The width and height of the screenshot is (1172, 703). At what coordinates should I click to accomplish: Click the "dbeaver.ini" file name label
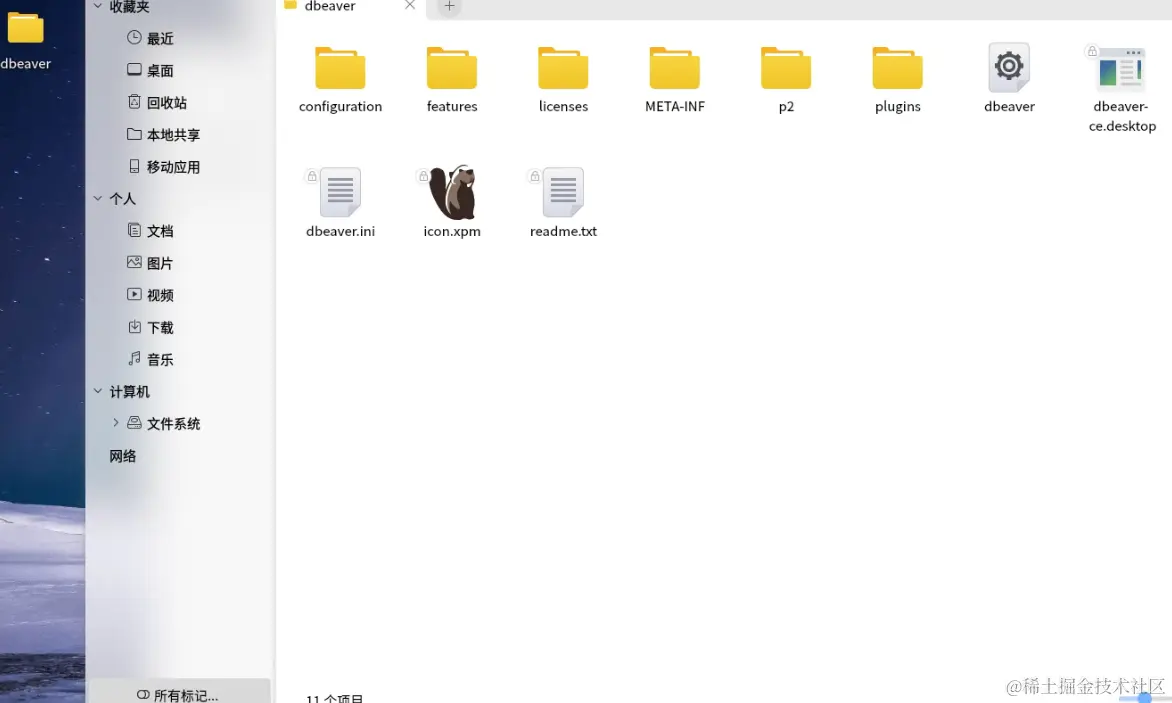click(340, 232)
